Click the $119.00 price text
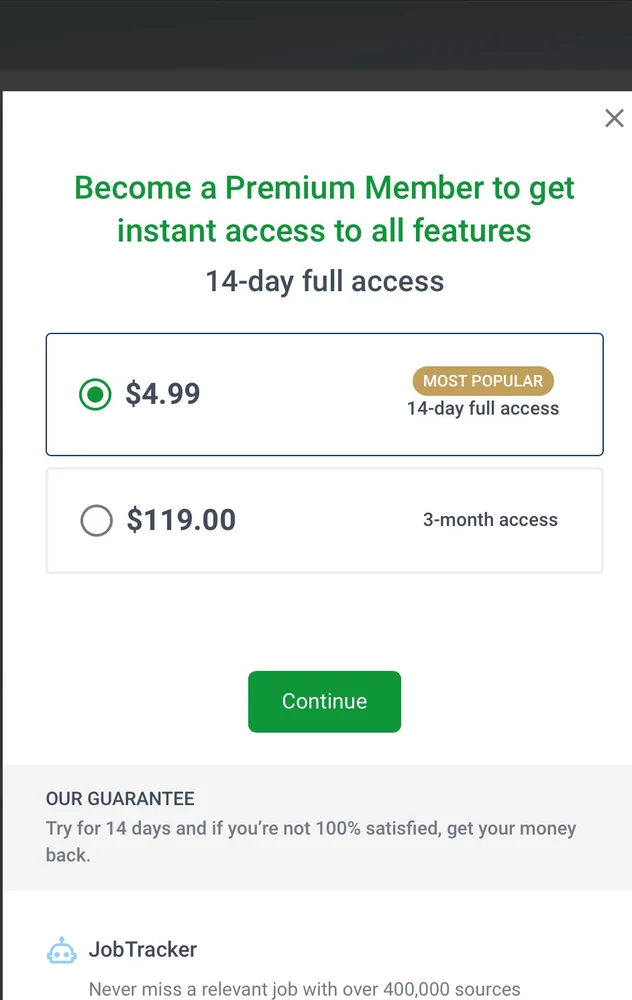Viewport: 632px width, 1000px height. tap(181, 520)
